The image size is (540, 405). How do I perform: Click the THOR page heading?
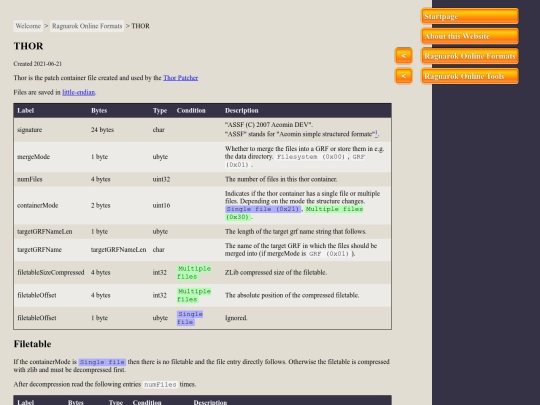(29, 46)
